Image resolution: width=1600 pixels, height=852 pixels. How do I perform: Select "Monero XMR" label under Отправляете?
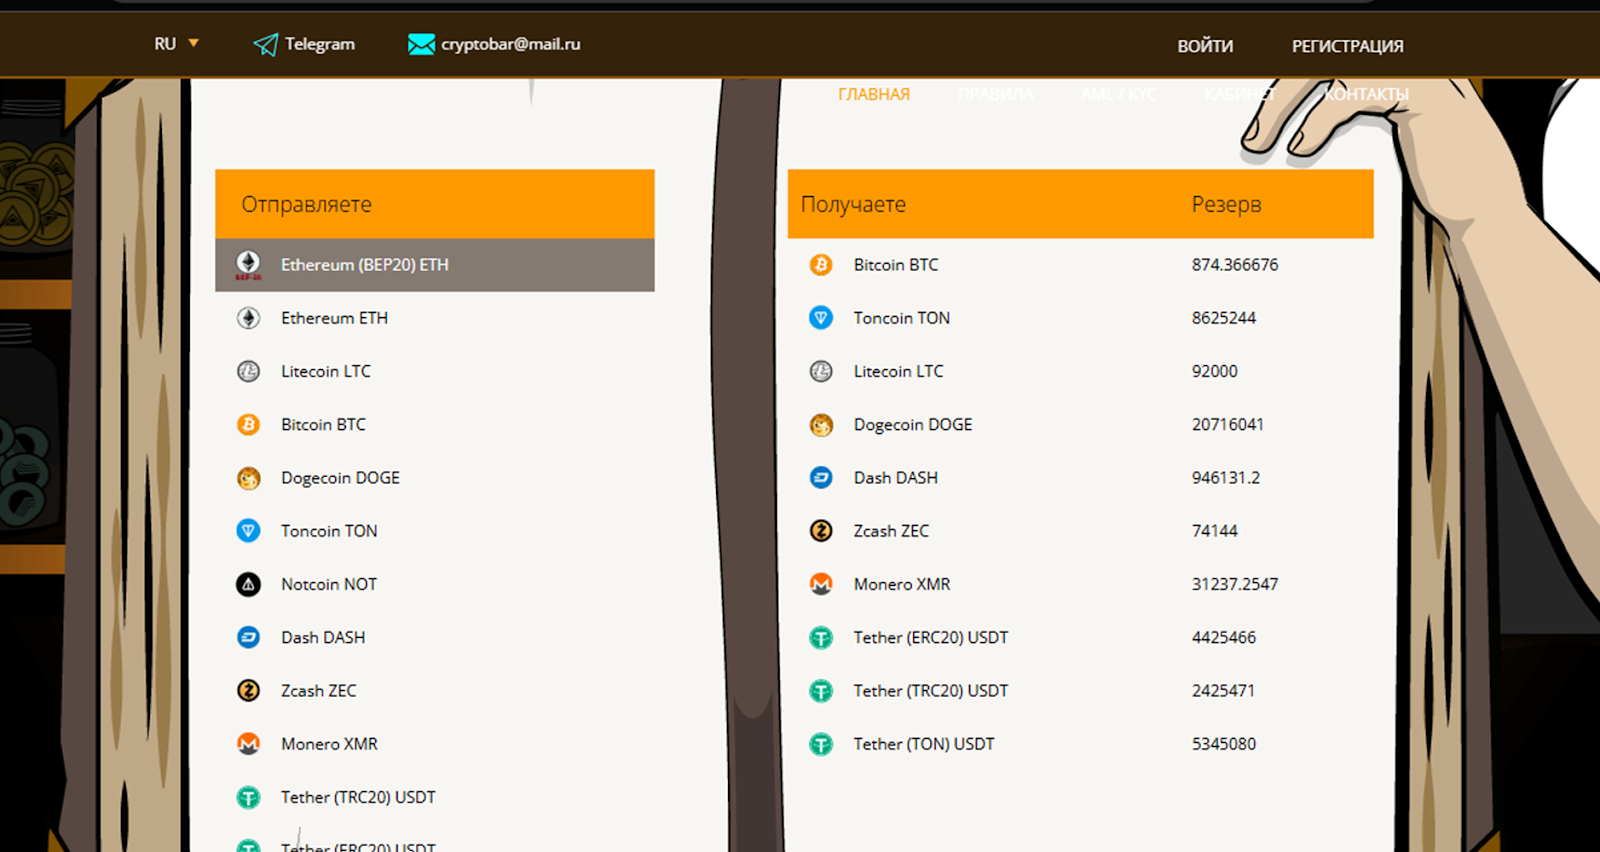click(329, 744)
